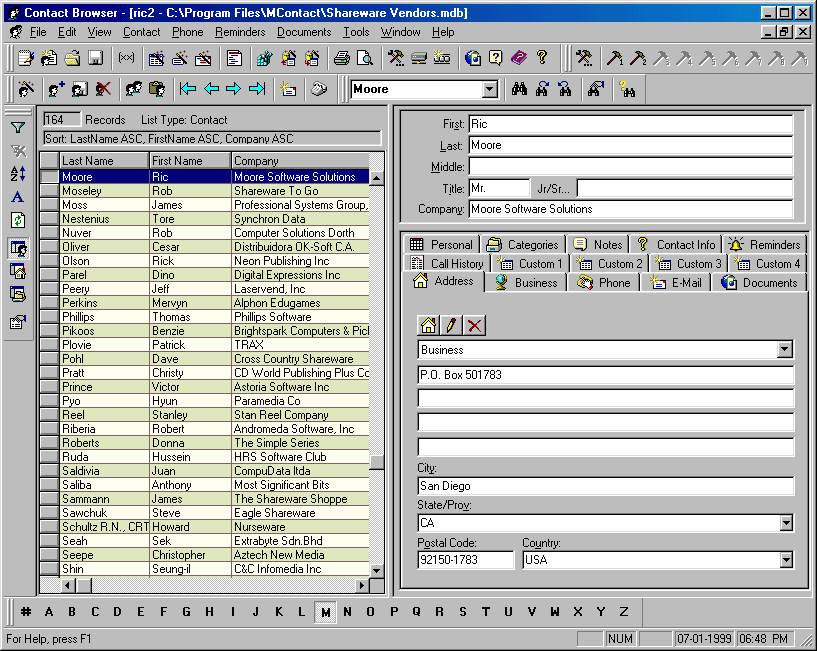This screenshot has height=651, width=817.
Task: Open the Tools menu
Action: click(356, 32)
